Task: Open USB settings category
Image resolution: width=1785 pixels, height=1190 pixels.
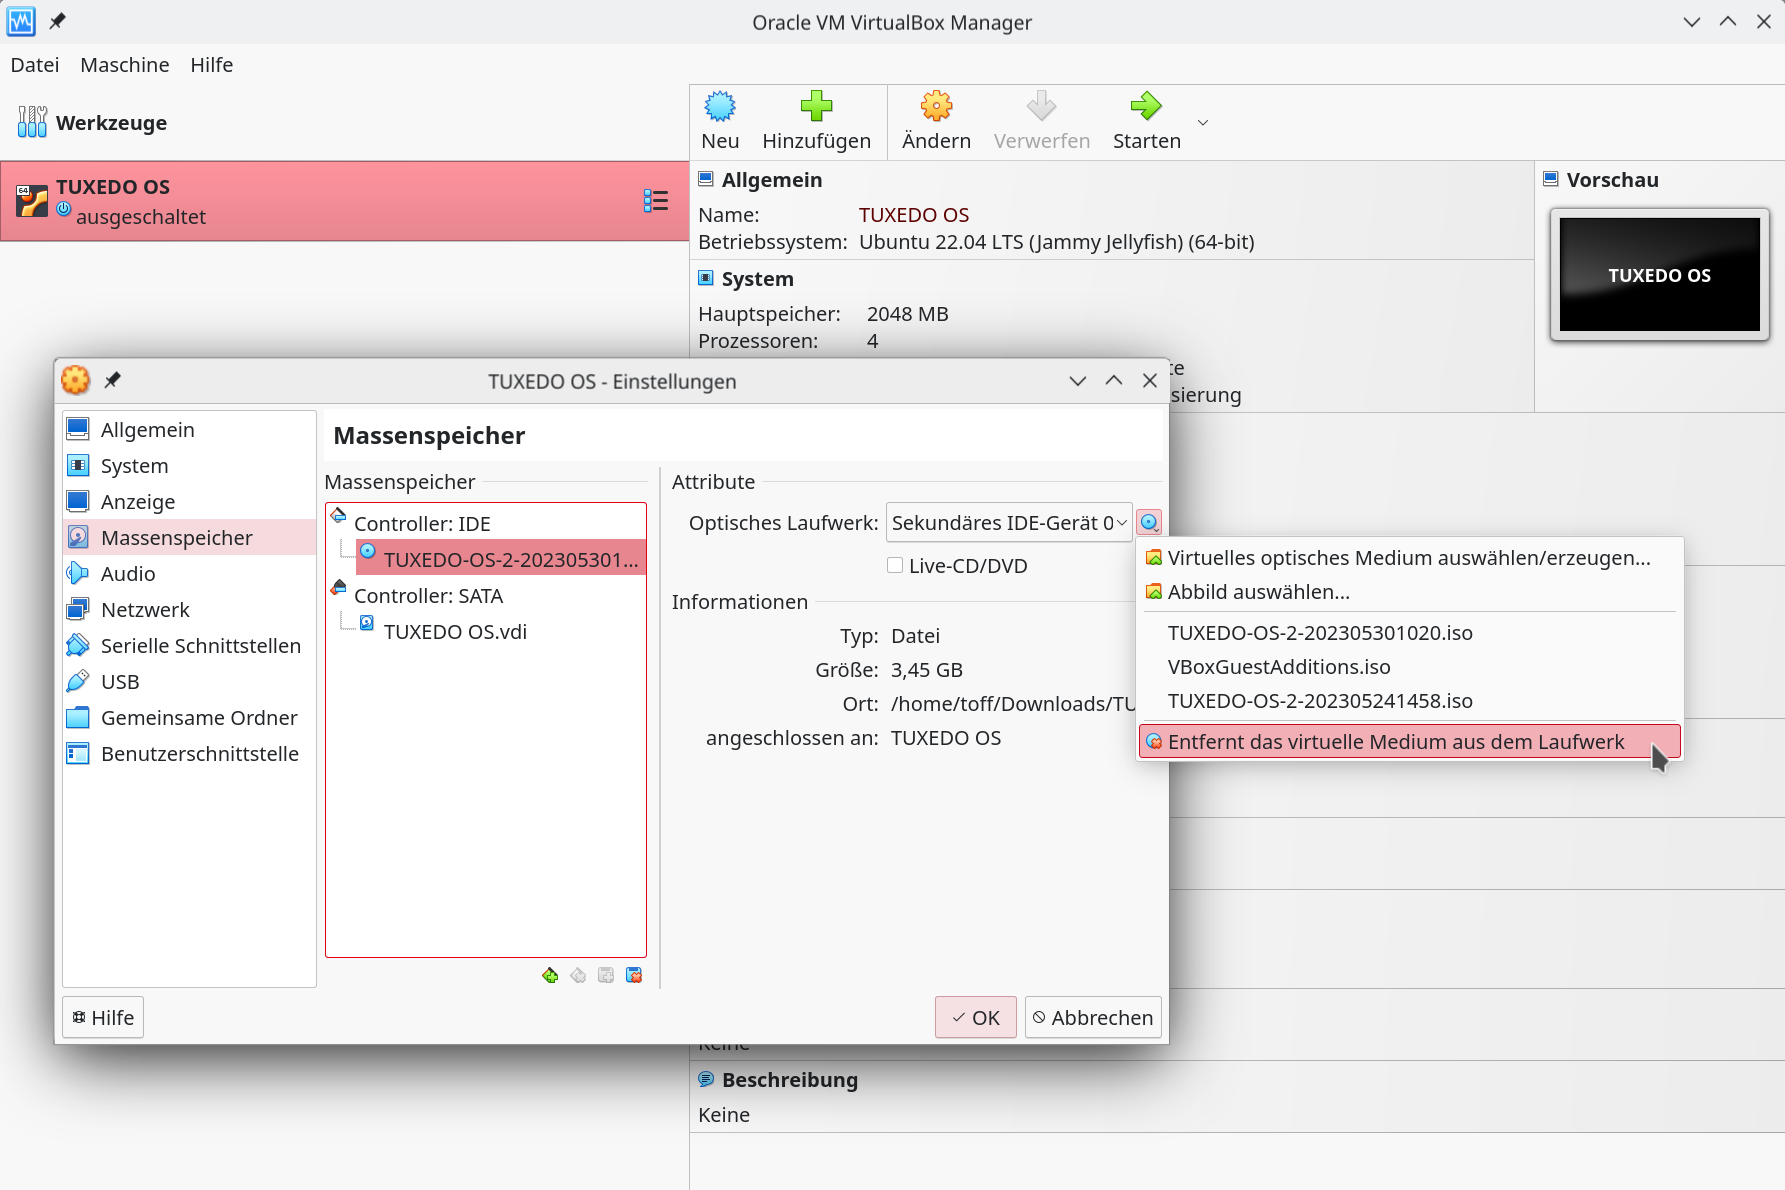Action: (189, 682)
